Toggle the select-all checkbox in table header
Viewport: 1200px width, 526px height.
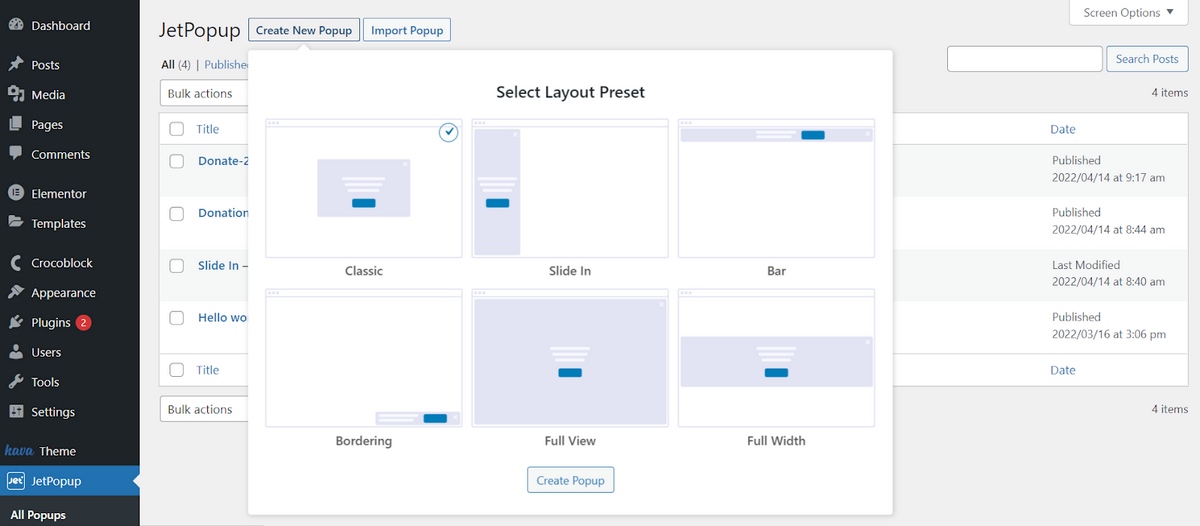177,129
